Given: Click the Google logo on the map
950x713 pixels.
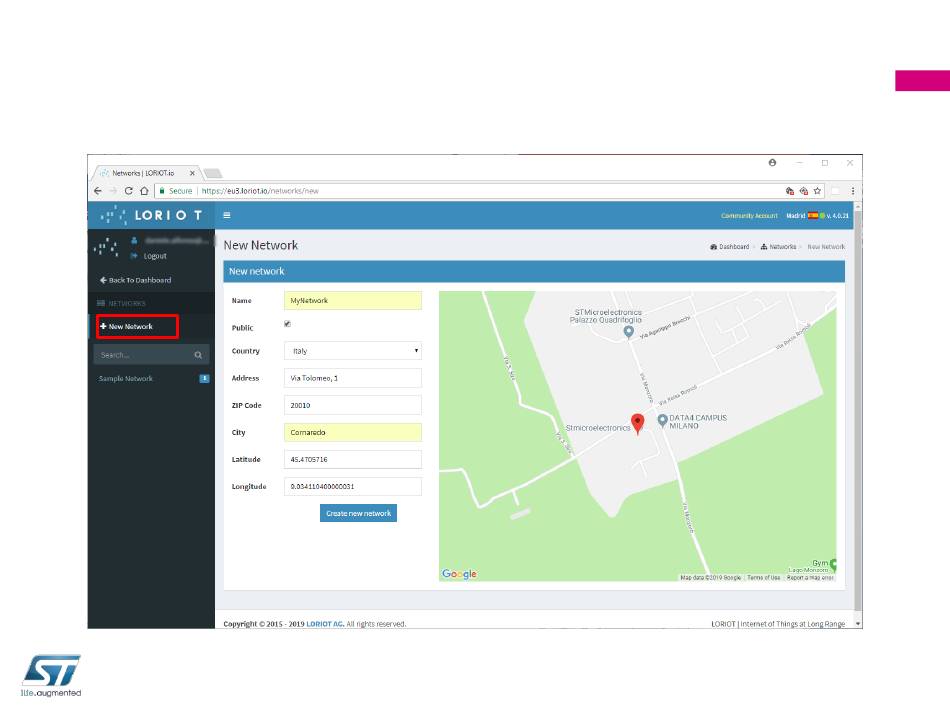Looking at the screenshot, I should coord(459,574).
